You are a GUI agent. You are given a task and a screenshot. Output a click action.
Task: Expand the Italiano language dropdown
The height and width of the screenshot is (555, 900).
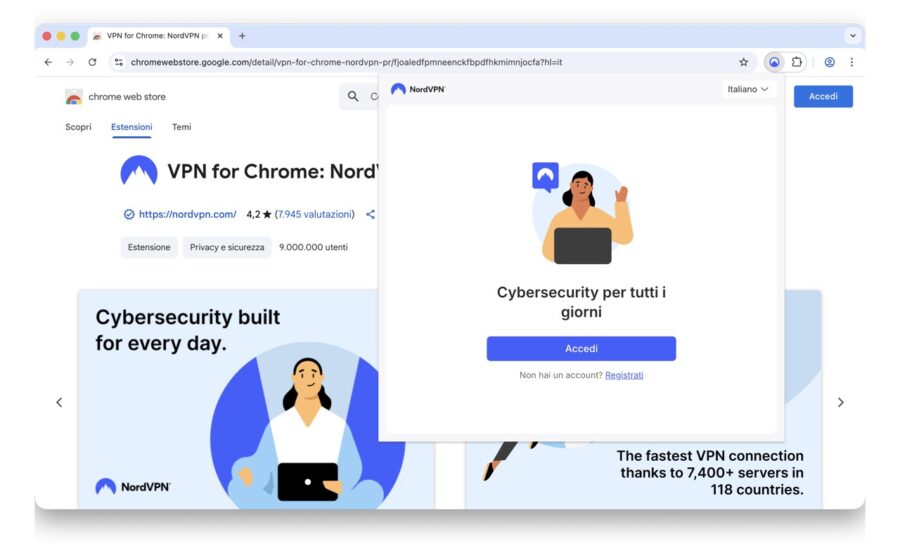tap(747, 89)
